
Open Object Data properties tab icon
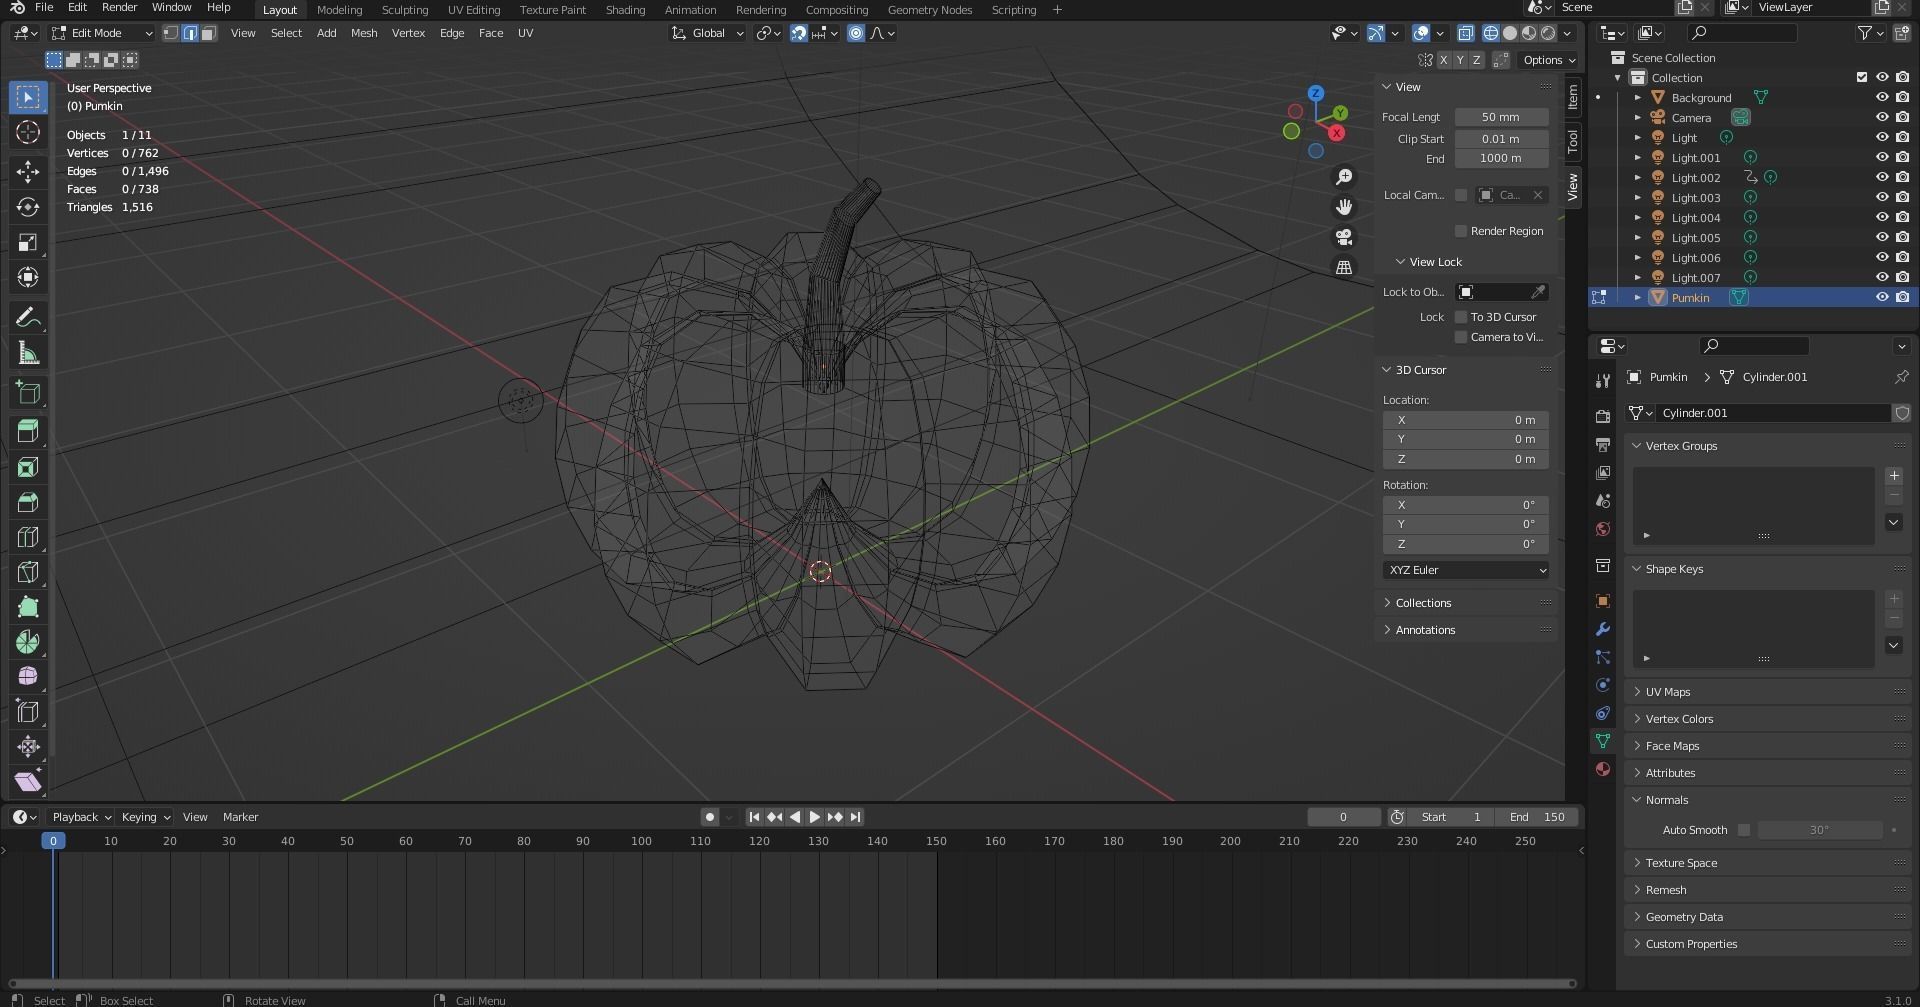click(x=1603, y=741)
